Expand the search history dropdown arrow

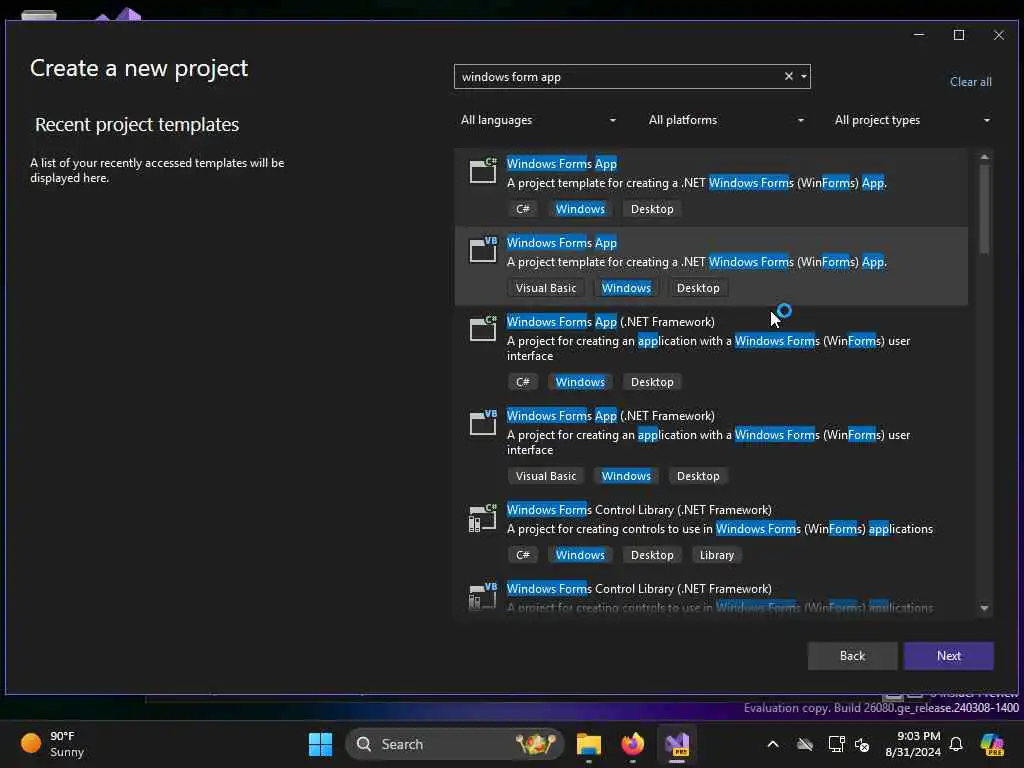point(804,76)
